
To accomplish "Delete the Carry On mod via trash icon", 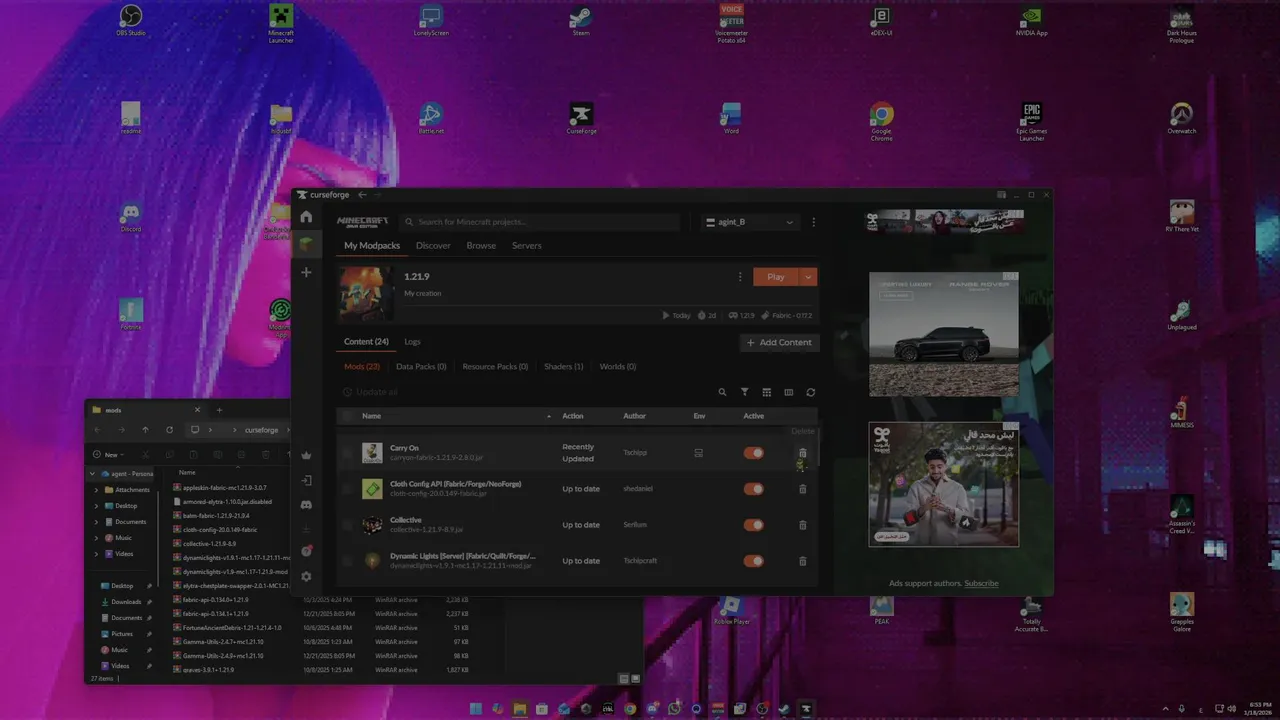I will coord(802,453).
